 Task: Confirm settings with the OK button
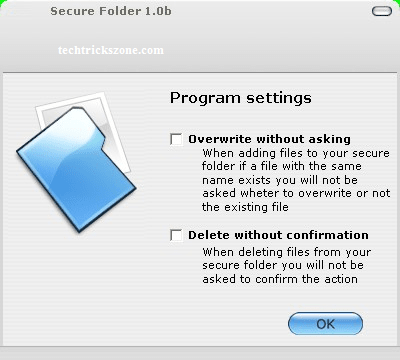(x=325, y=324)
